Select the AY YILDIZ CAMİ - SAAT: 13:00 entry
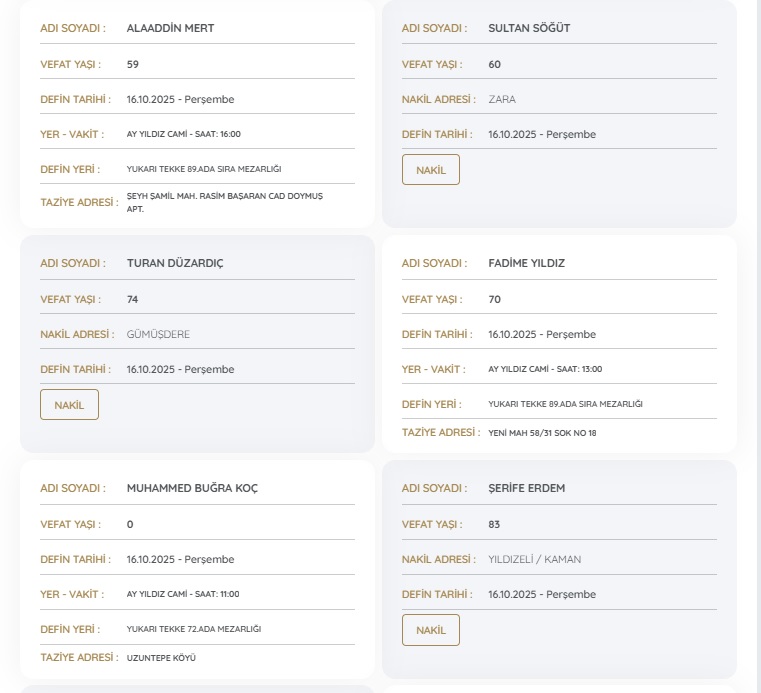Image resolution: width=761 pixels, height=693 pixels. point(545,369)
